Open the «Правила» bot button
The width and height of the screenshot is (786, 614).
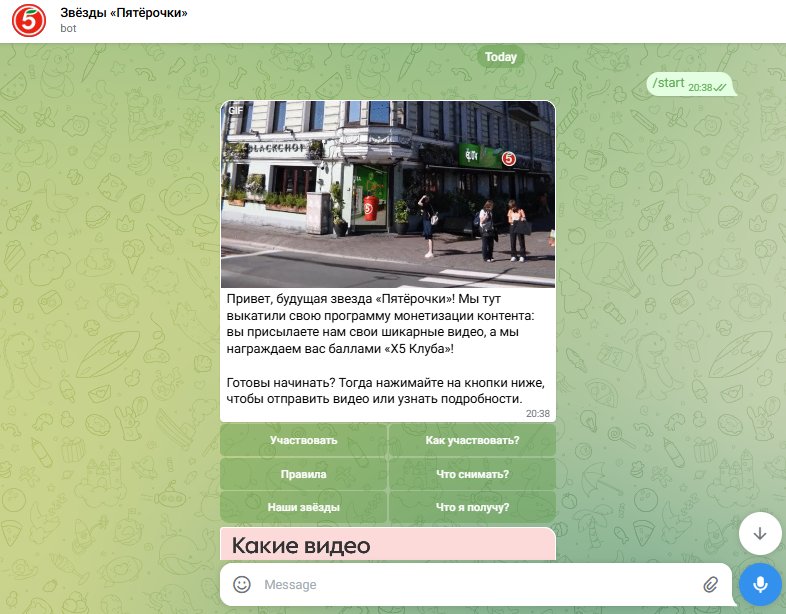(303, 474)
